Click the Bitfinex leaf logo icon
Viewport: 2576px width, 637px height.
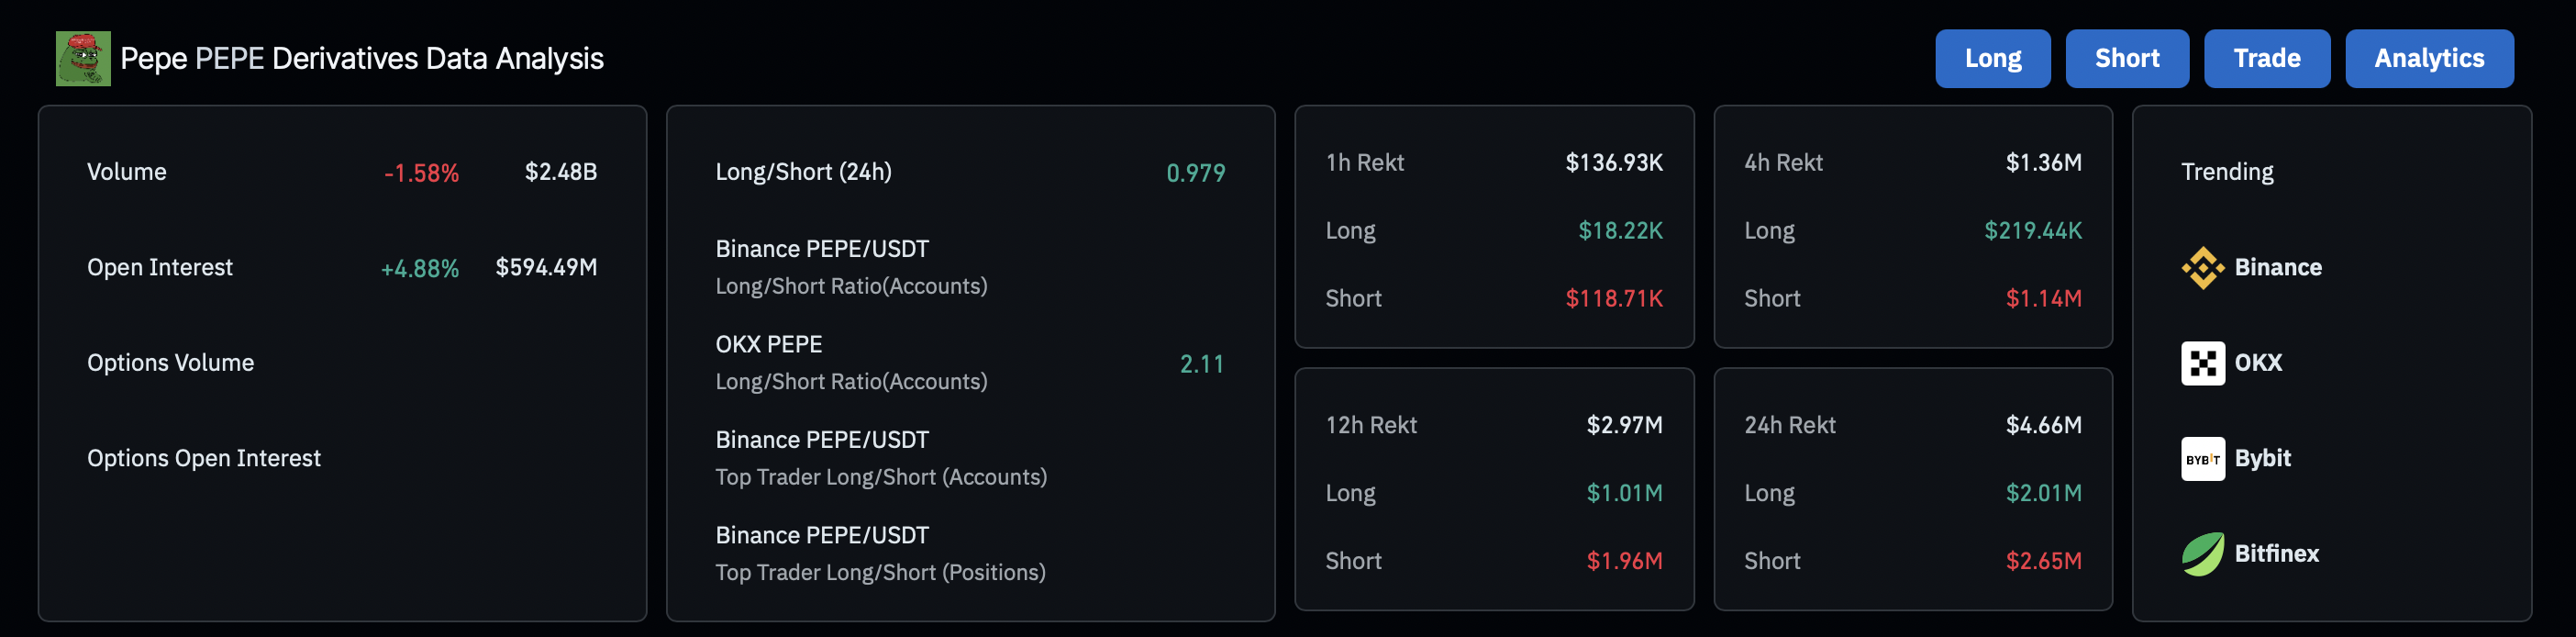point(2202,554)
